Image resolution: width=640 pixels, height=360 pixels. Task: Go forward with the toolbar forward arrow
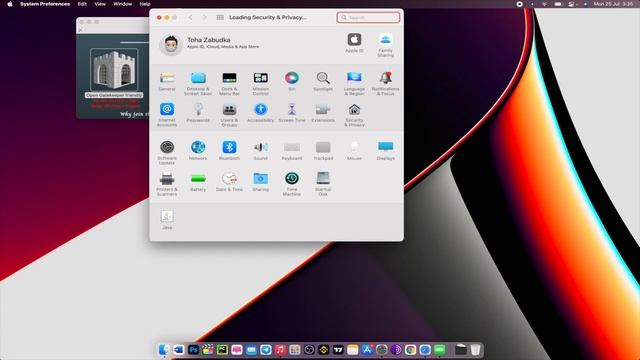[204, 18]
